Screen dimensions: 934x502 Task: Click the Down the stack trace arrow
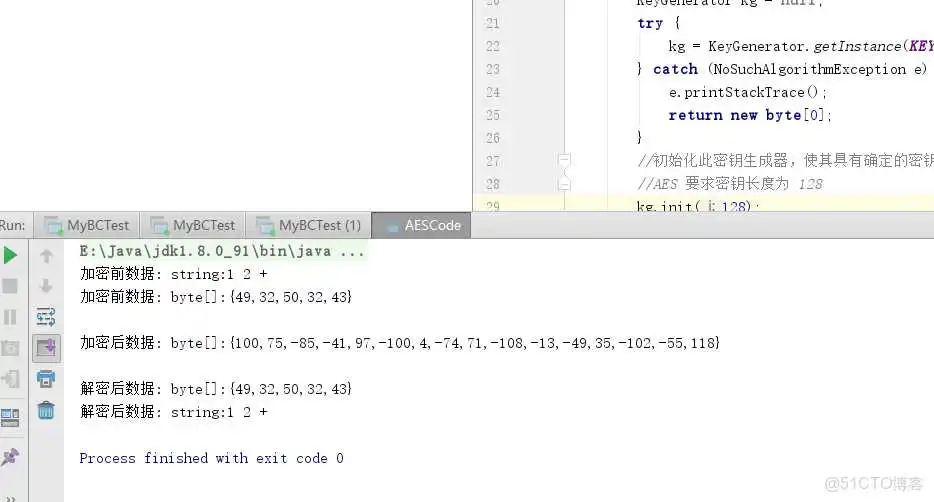point(46,286)
